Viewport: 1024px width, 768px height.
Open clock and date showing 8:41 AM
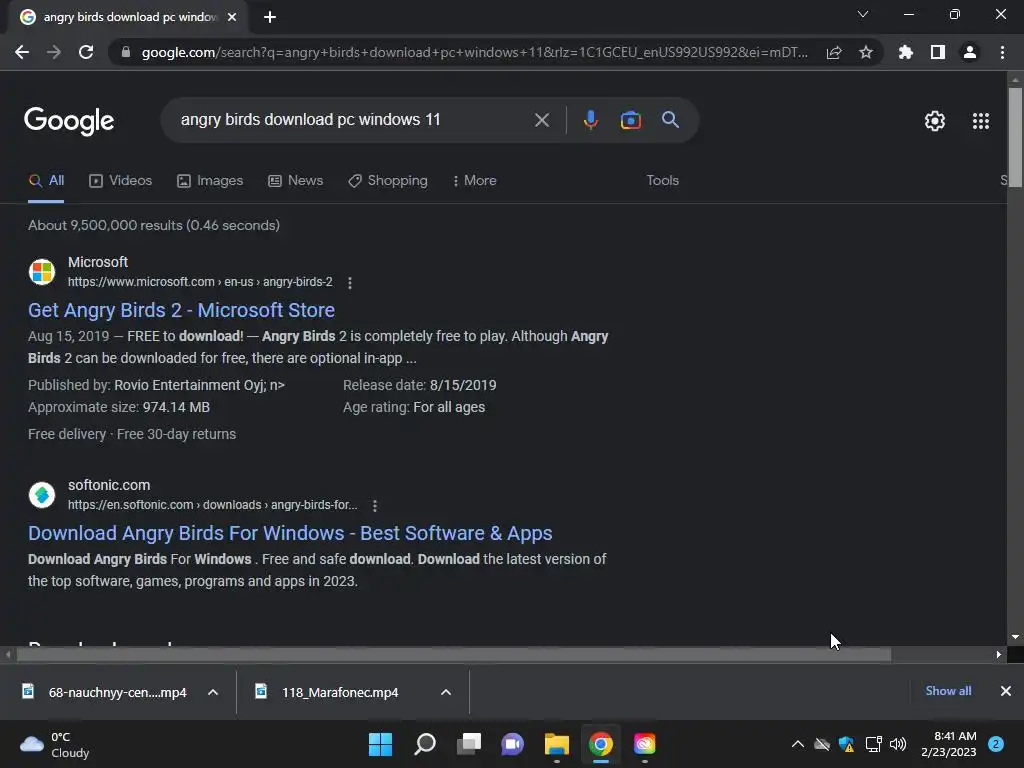(948, 744)
